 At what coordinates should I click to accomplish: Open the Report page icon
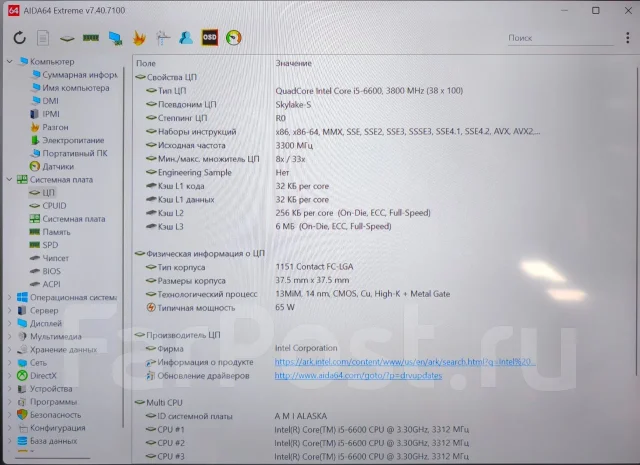click(43, 38)
